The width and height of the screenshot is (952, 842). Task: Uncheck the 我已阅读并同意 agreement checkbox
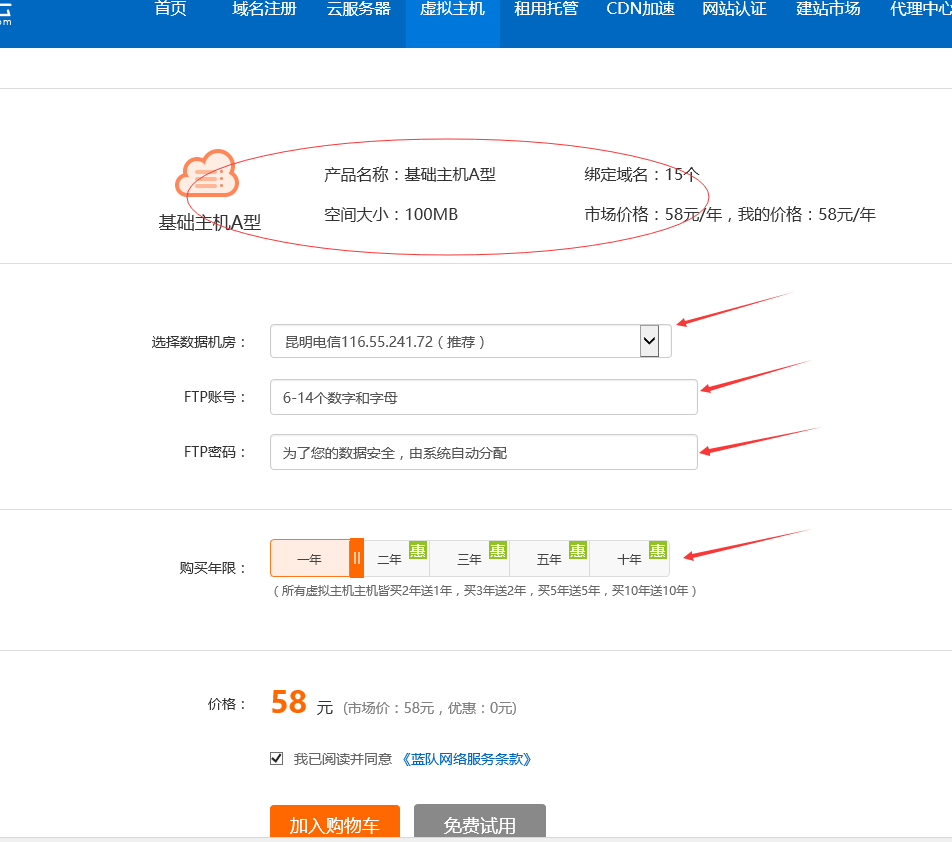pyautogui.click(x=276, y=757)
